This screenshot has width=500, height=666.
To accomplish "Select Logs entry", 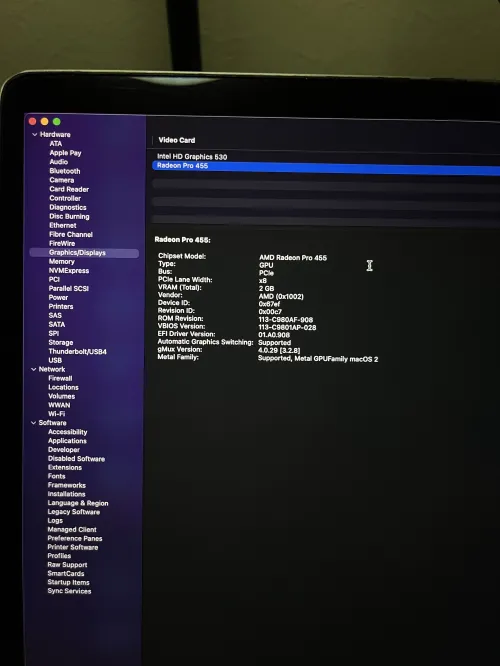I will point(55,521).
